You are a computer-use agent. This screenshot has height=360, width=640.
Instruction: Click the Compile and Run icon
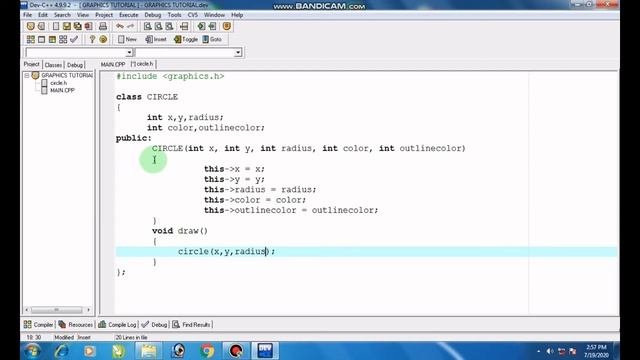click(52, 39)
